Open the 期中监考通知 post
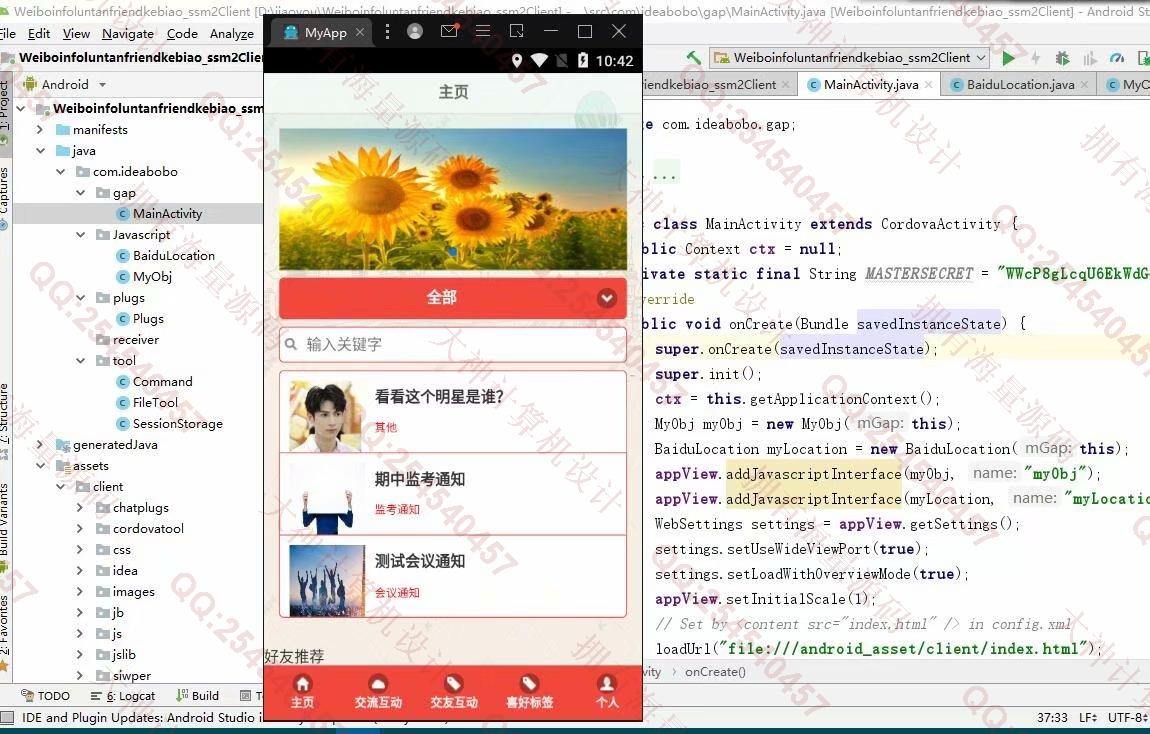 [x=453, y=494]
